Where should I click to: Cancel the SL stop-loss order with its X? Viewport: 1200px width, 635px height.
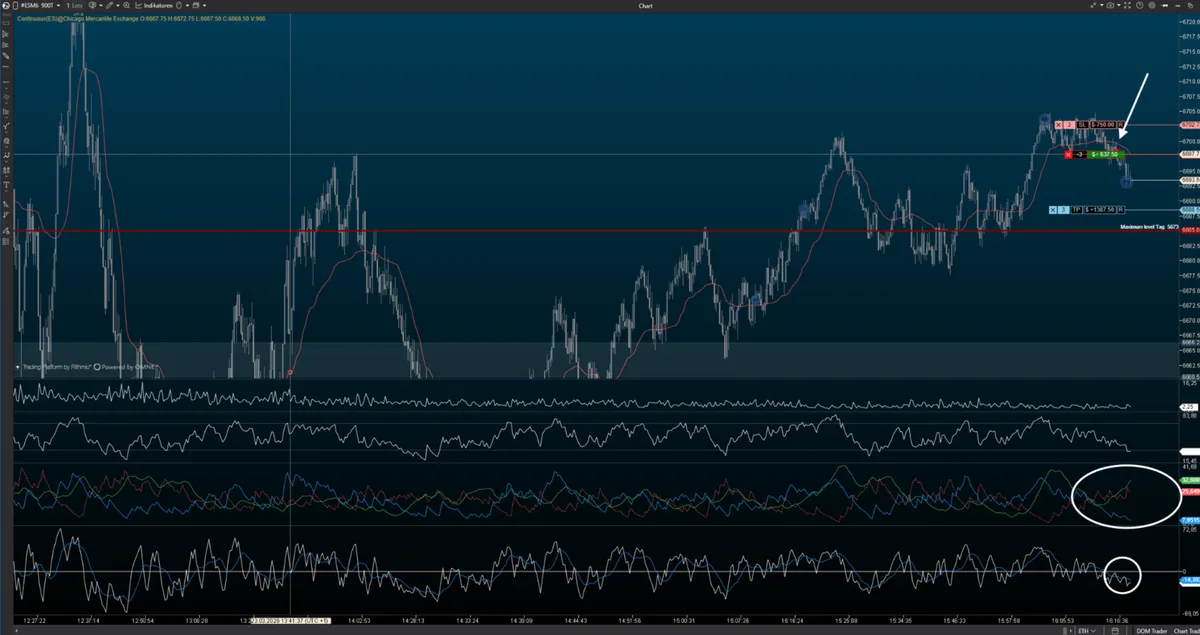pos(1058,125)
